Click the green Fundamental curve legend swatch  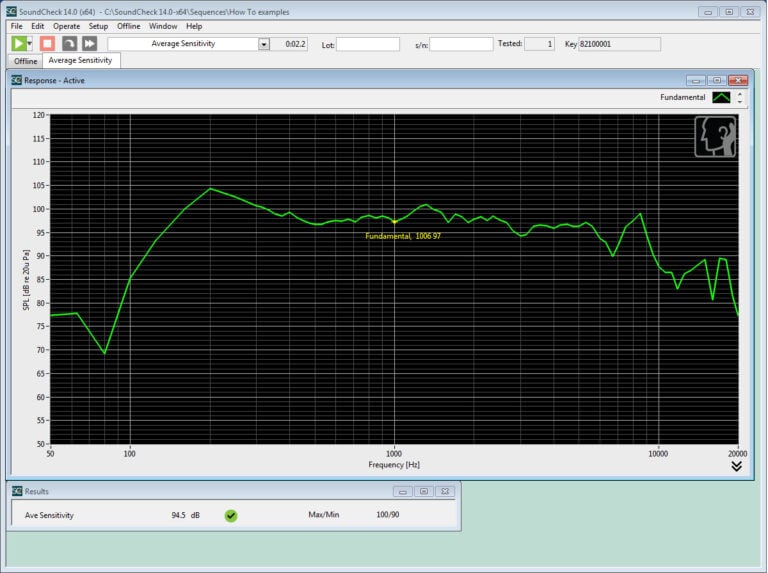click(721, 98)
